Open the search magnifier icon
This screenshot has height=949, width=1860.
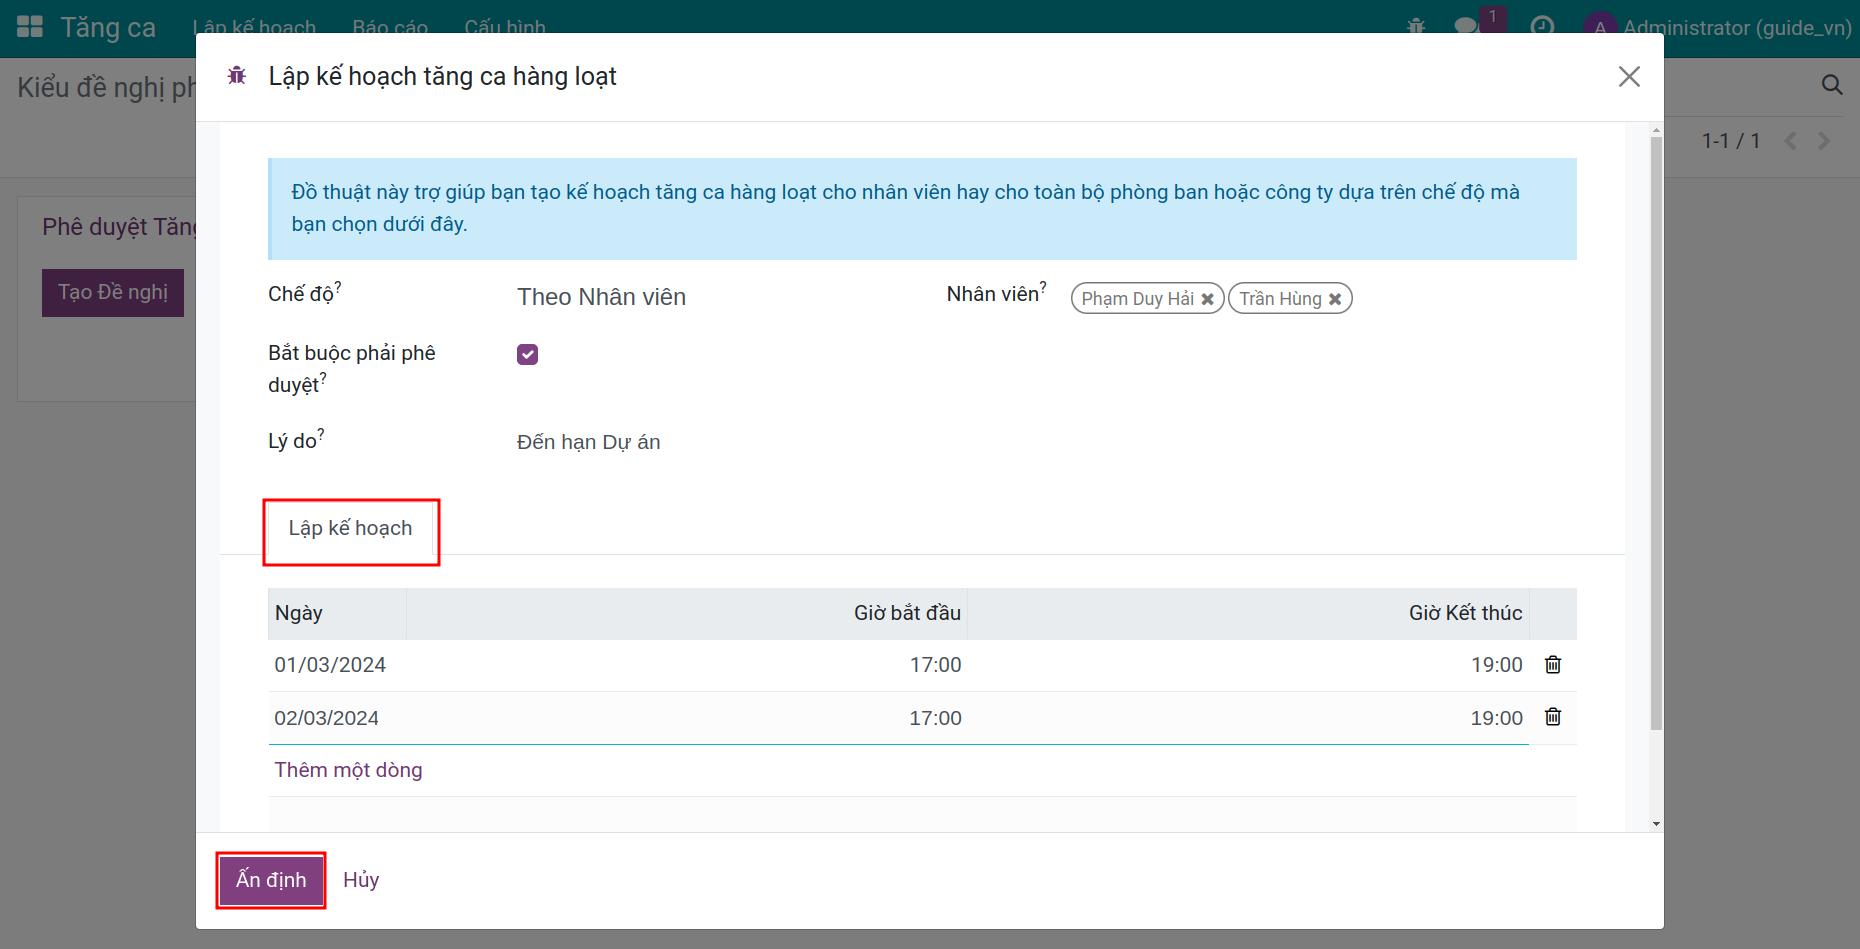point(1831,86)
